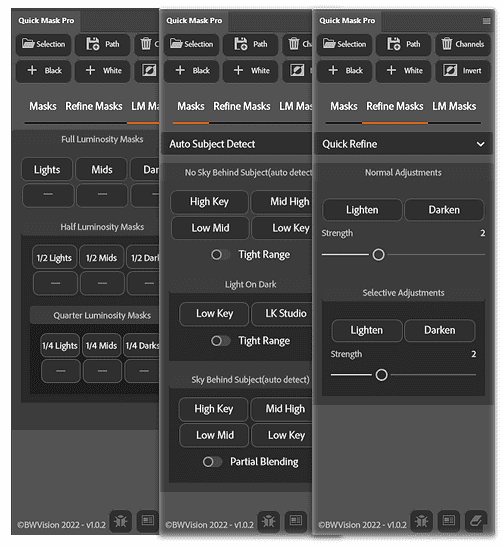The image size is (503, 547).
Task: Click Selection folder icon in Quick Refine panel
Action: [329, 44]
